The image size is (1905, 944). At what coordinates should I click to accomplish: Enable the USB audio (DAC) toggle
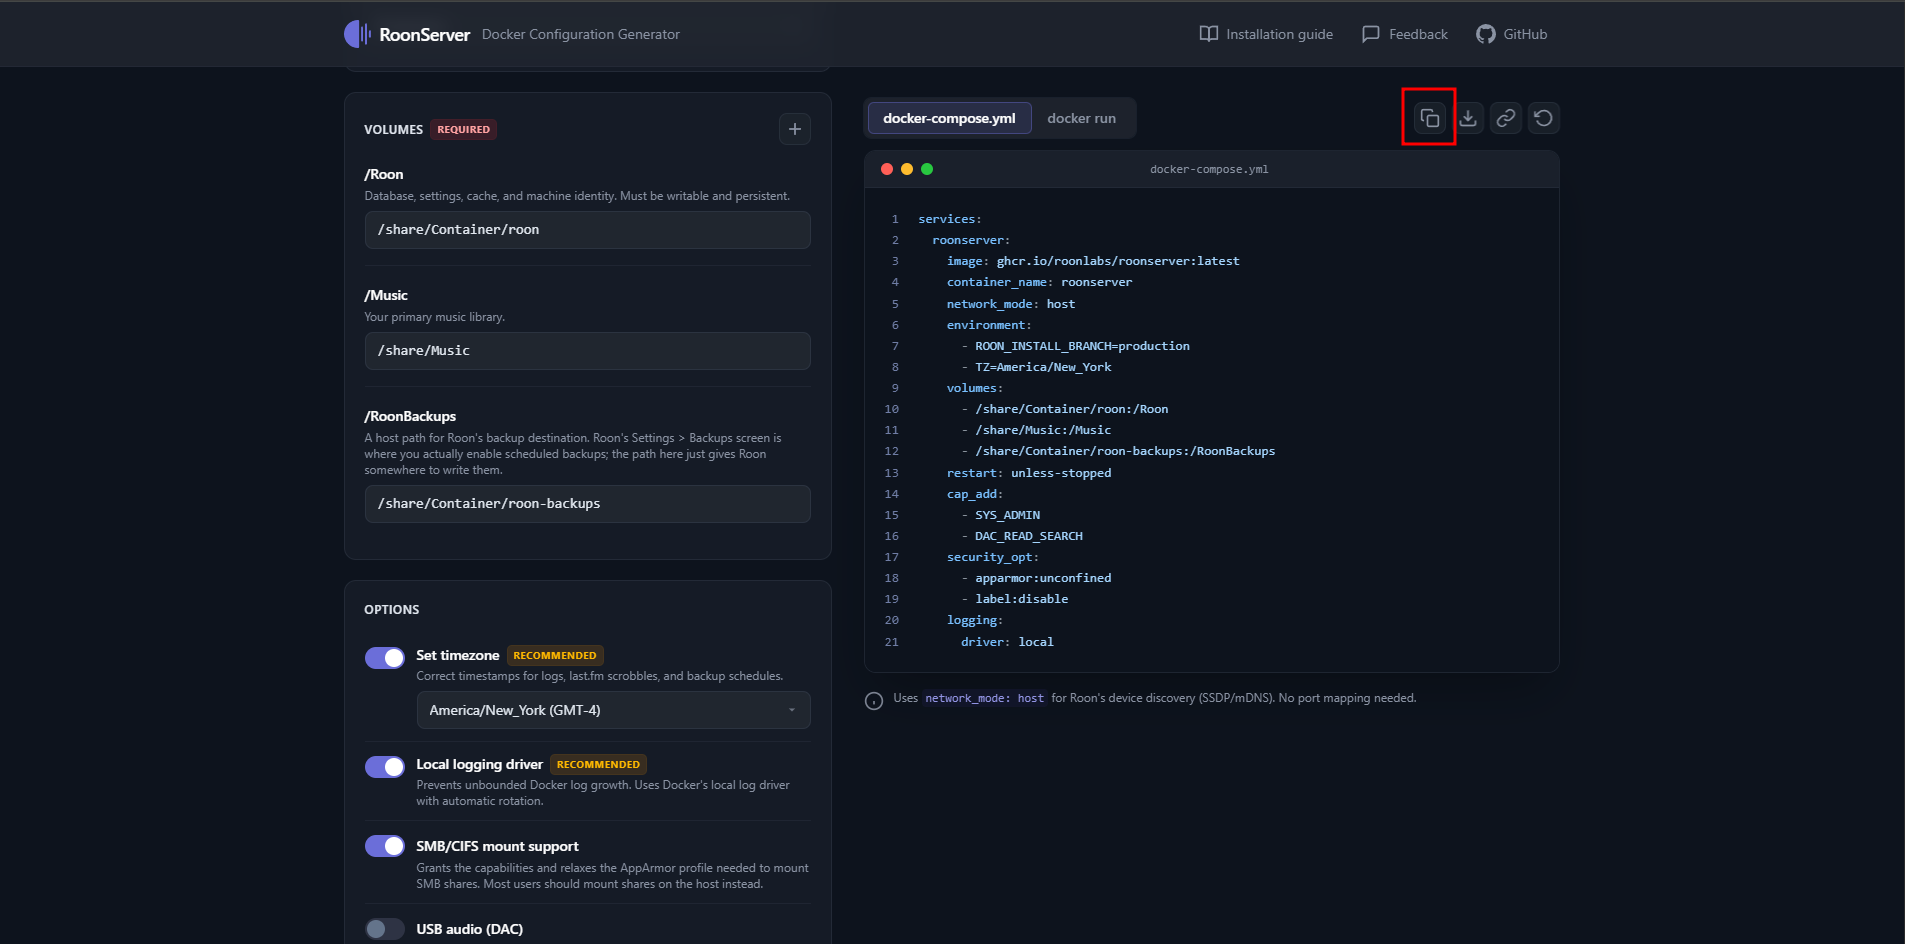(x=385, y=929)
